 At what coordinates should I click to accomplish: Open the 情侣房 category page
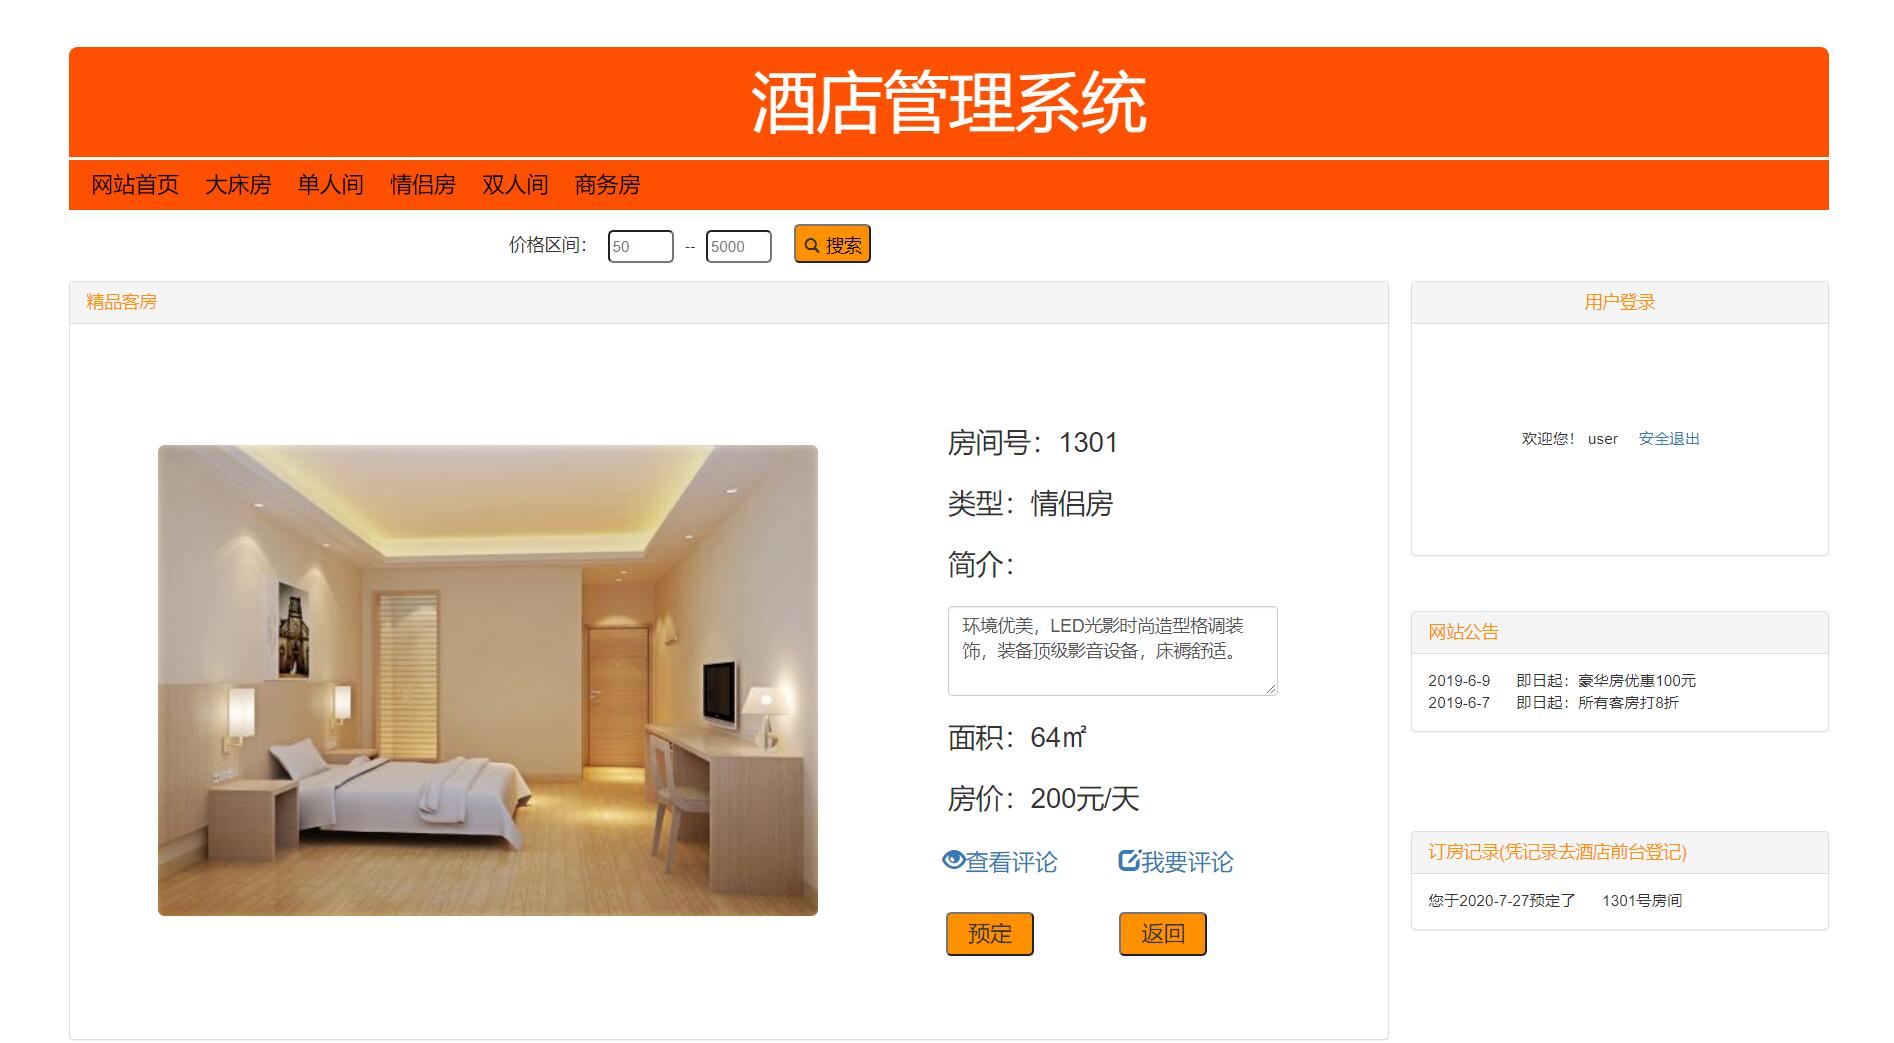pyautogui.click(x=423, y=185)
